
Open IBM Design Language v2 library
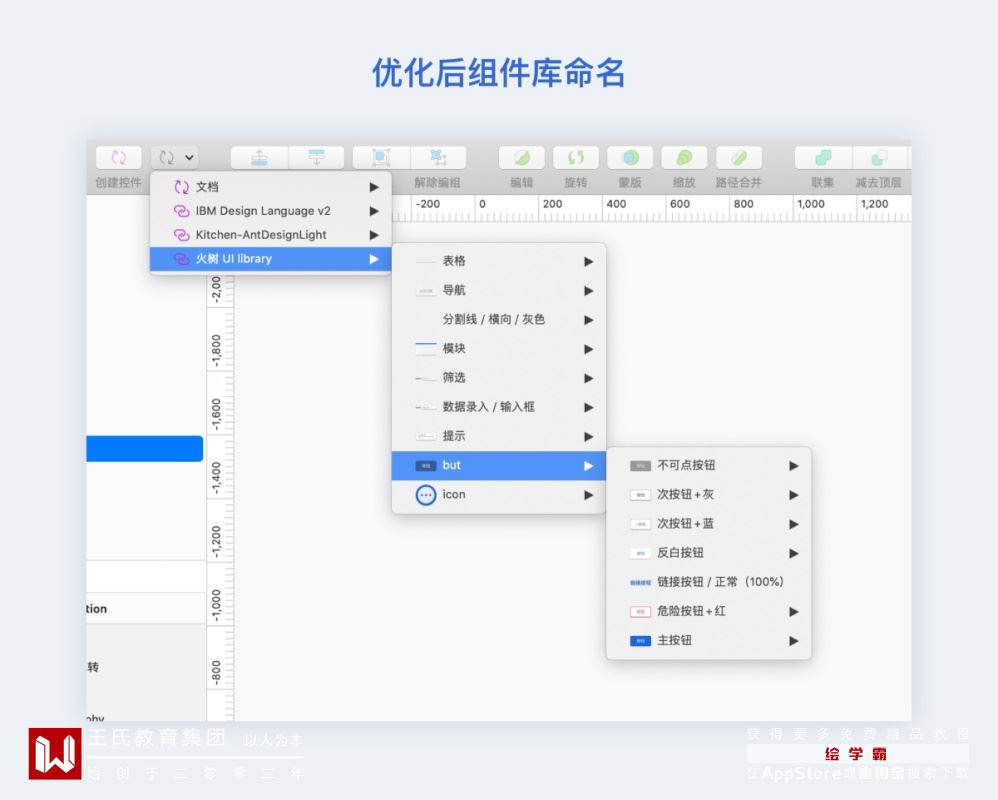click(271, 211)
